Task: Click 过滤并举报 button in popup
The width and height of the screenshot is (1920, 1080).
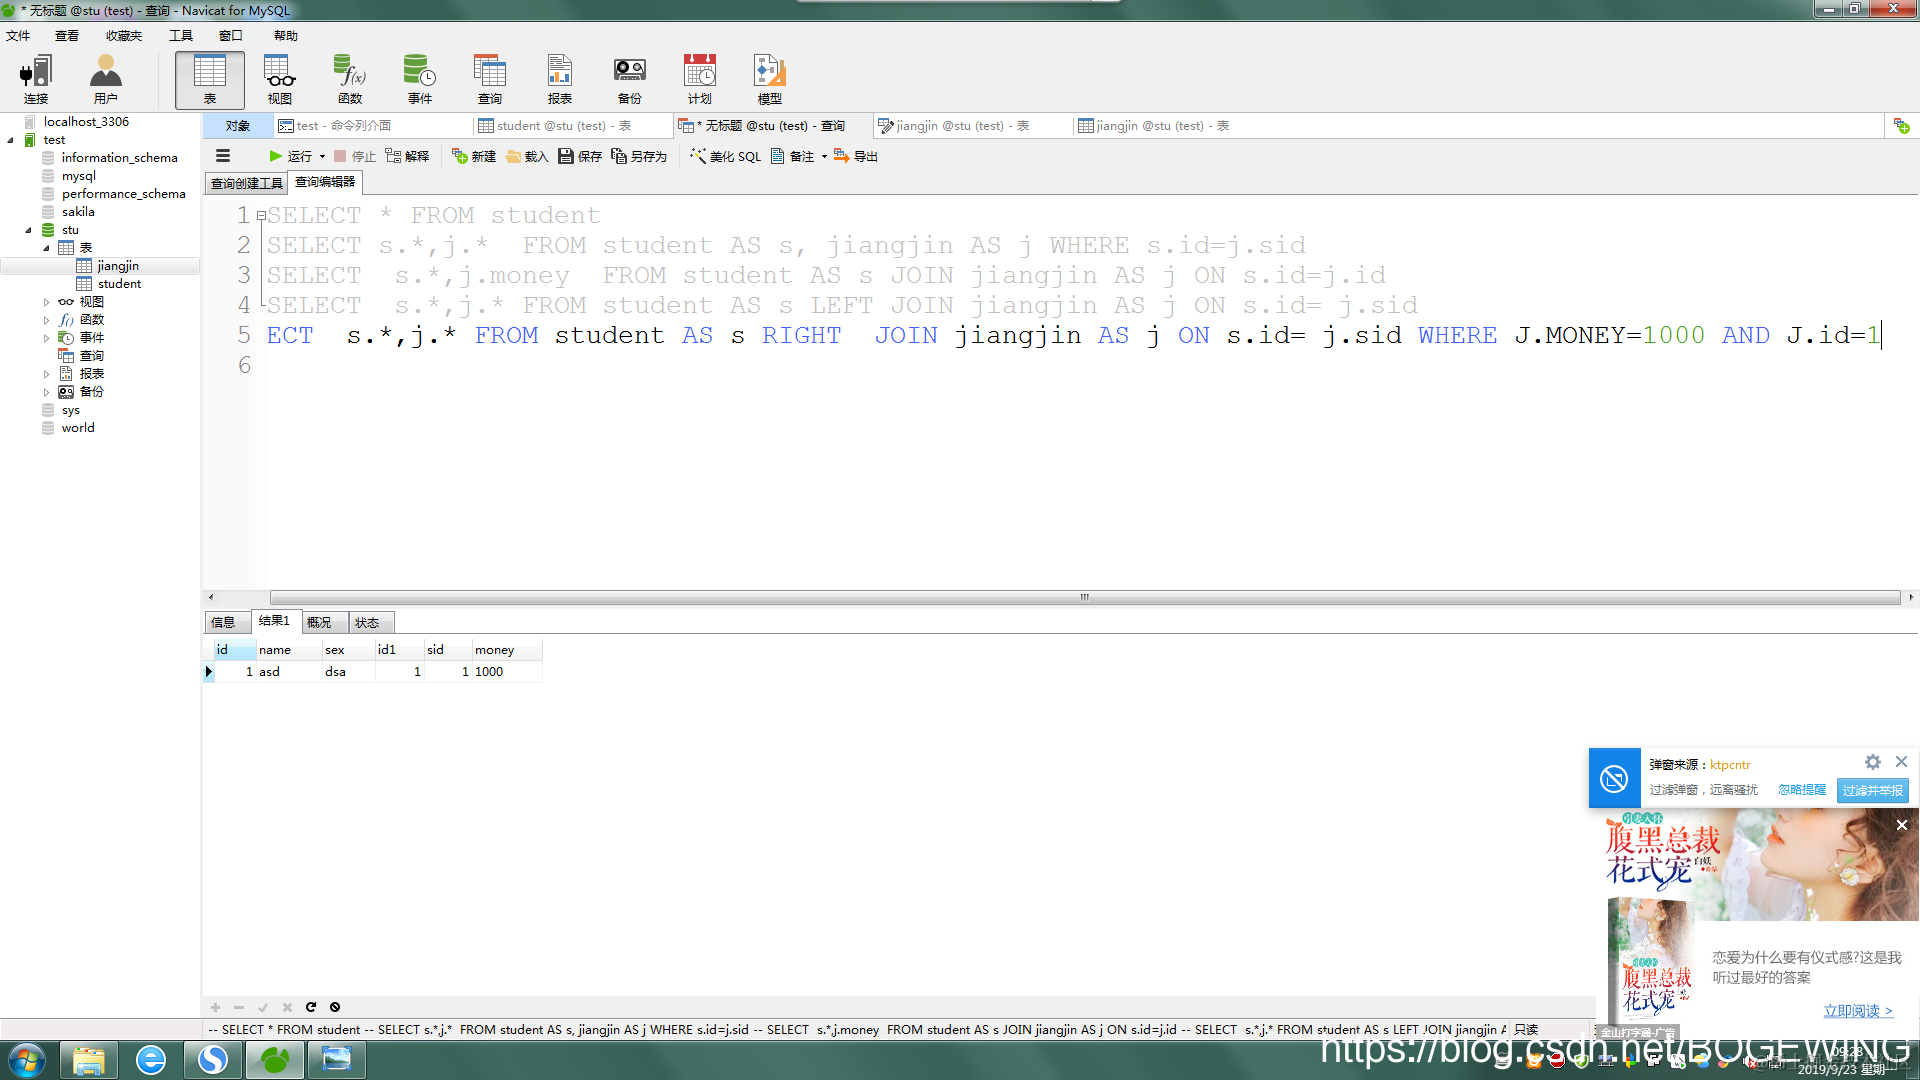Action: coord(1872,790)
